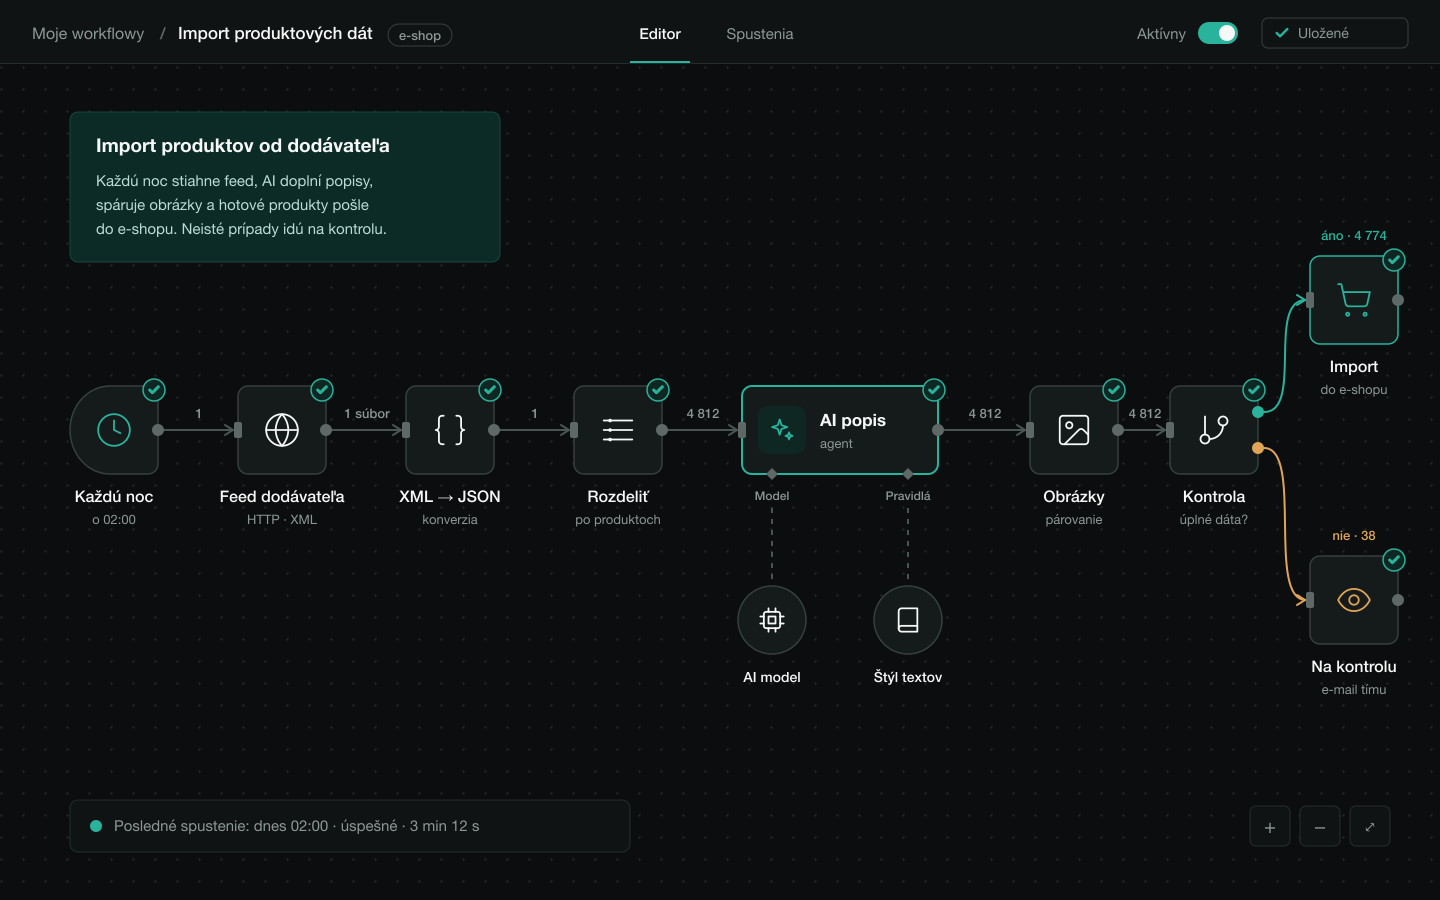Click the output port of Import node
This screenshot has height=900, width=1440.
(x=1398, y=300)
